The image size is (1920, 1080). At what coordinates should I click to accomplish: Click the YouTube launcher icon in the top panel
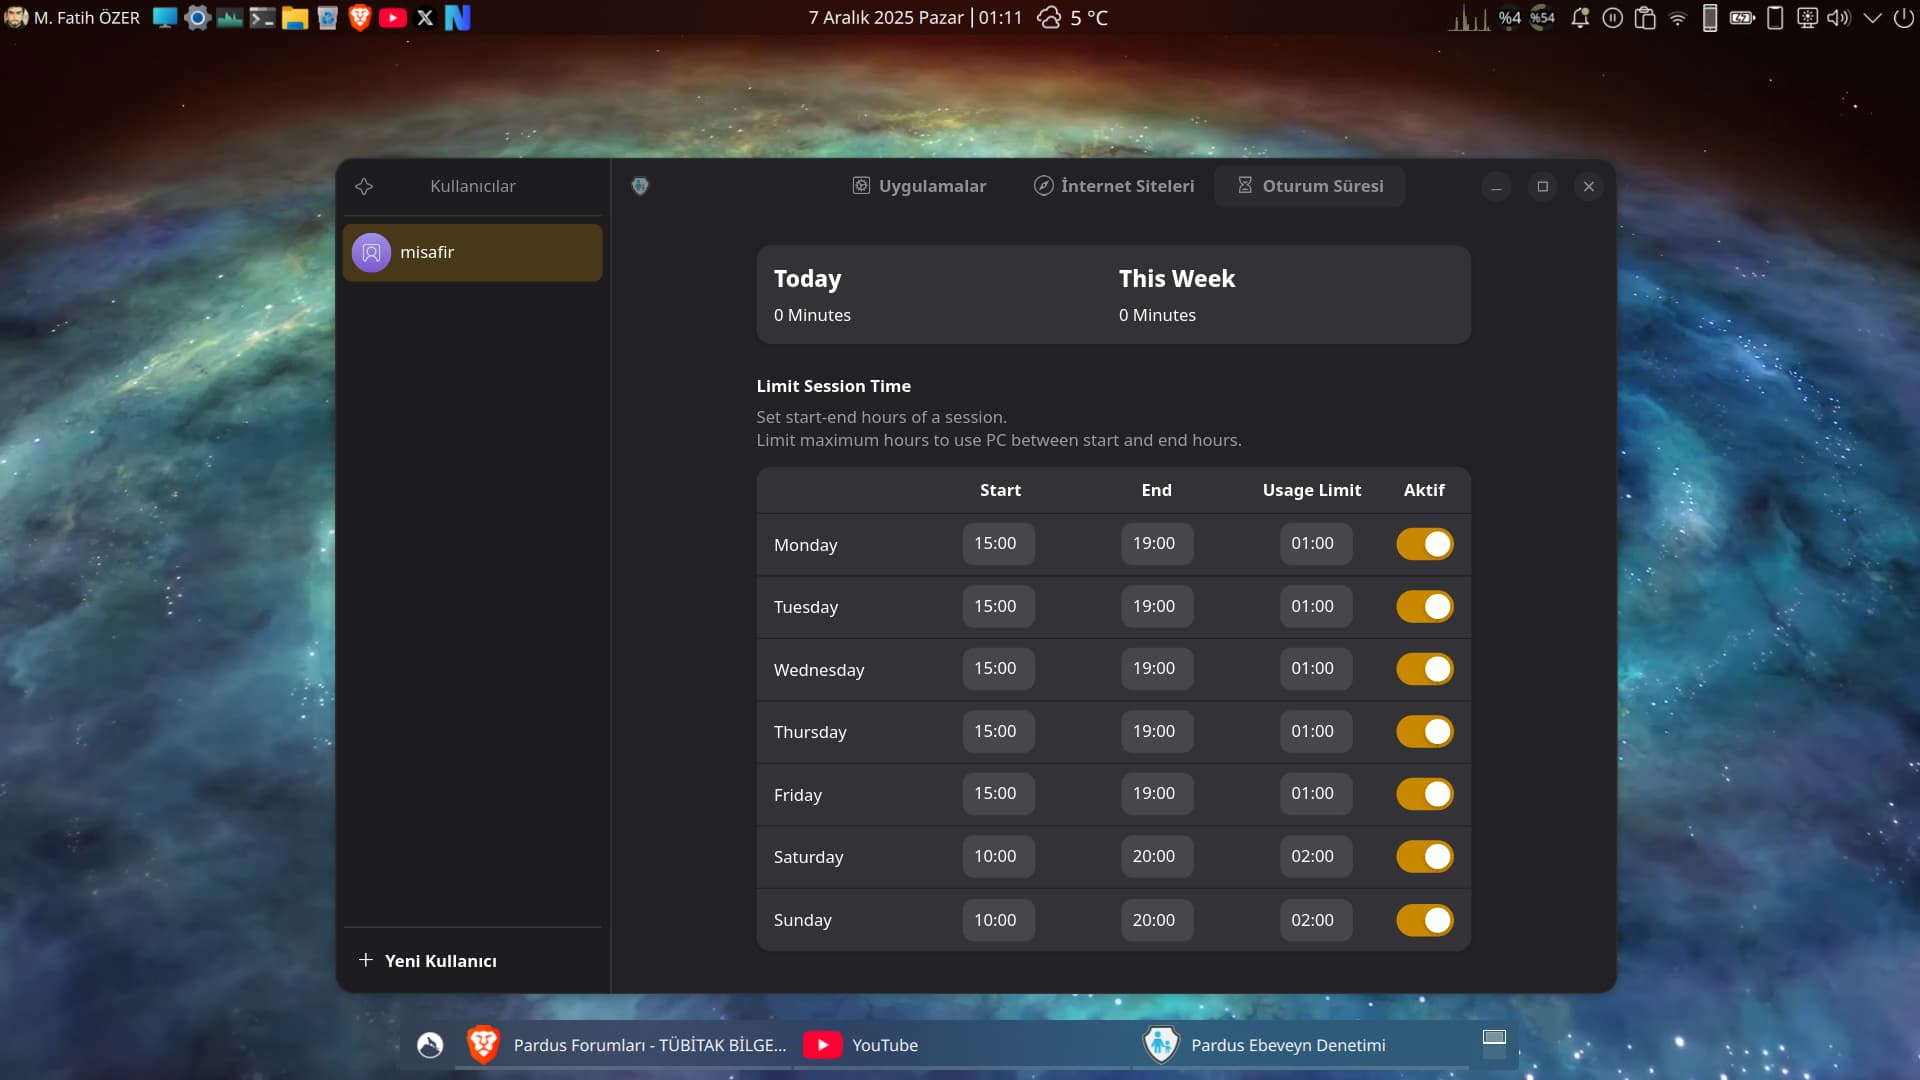click(392, 17)
